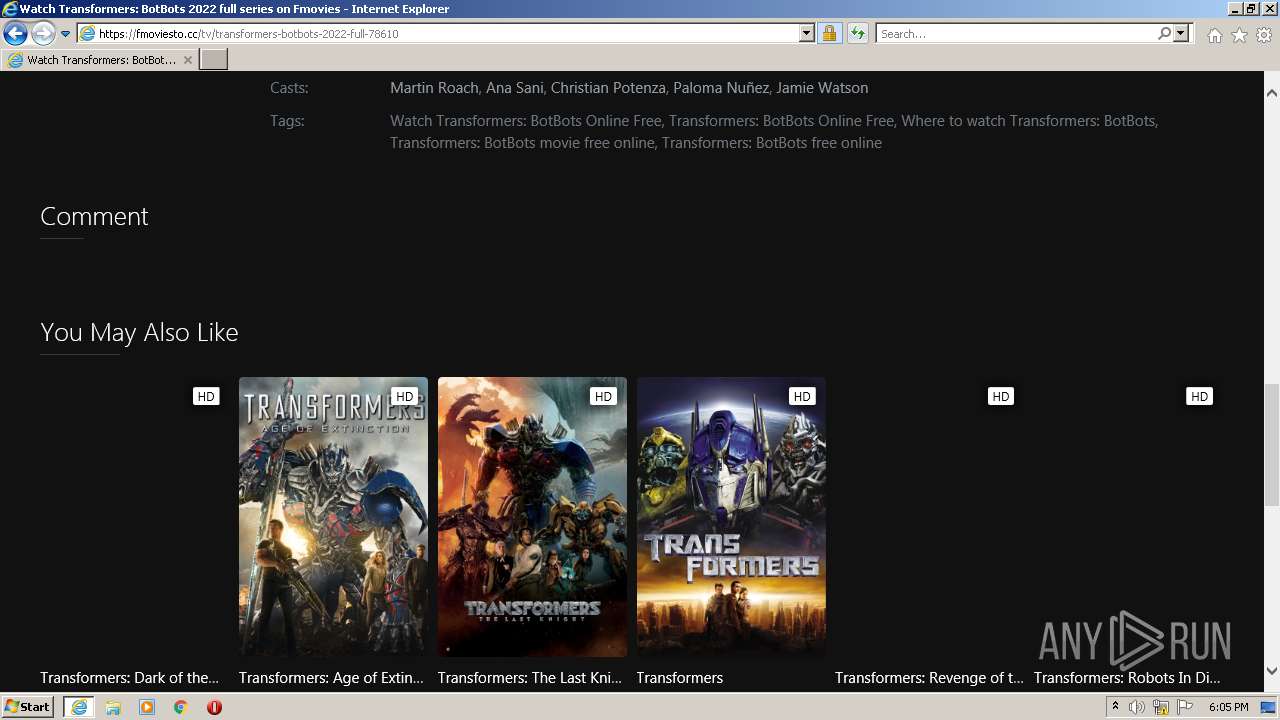Open media player taskbar icon
Screen dimensions: 1280x720
tap(147, 707)
